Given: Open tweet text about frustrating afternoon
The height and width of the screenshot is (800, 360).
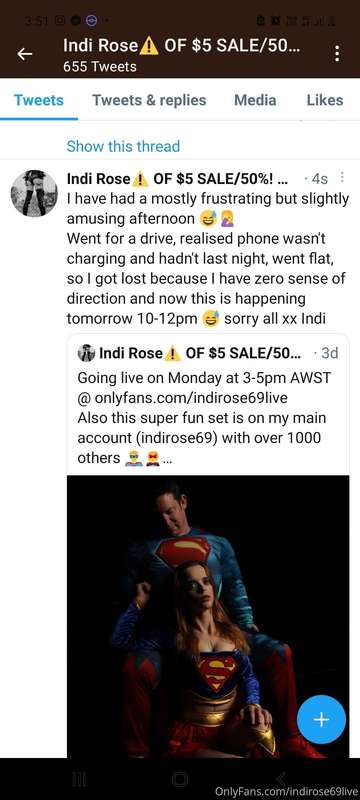Looking at the screenshot, I should coord(208,259).
